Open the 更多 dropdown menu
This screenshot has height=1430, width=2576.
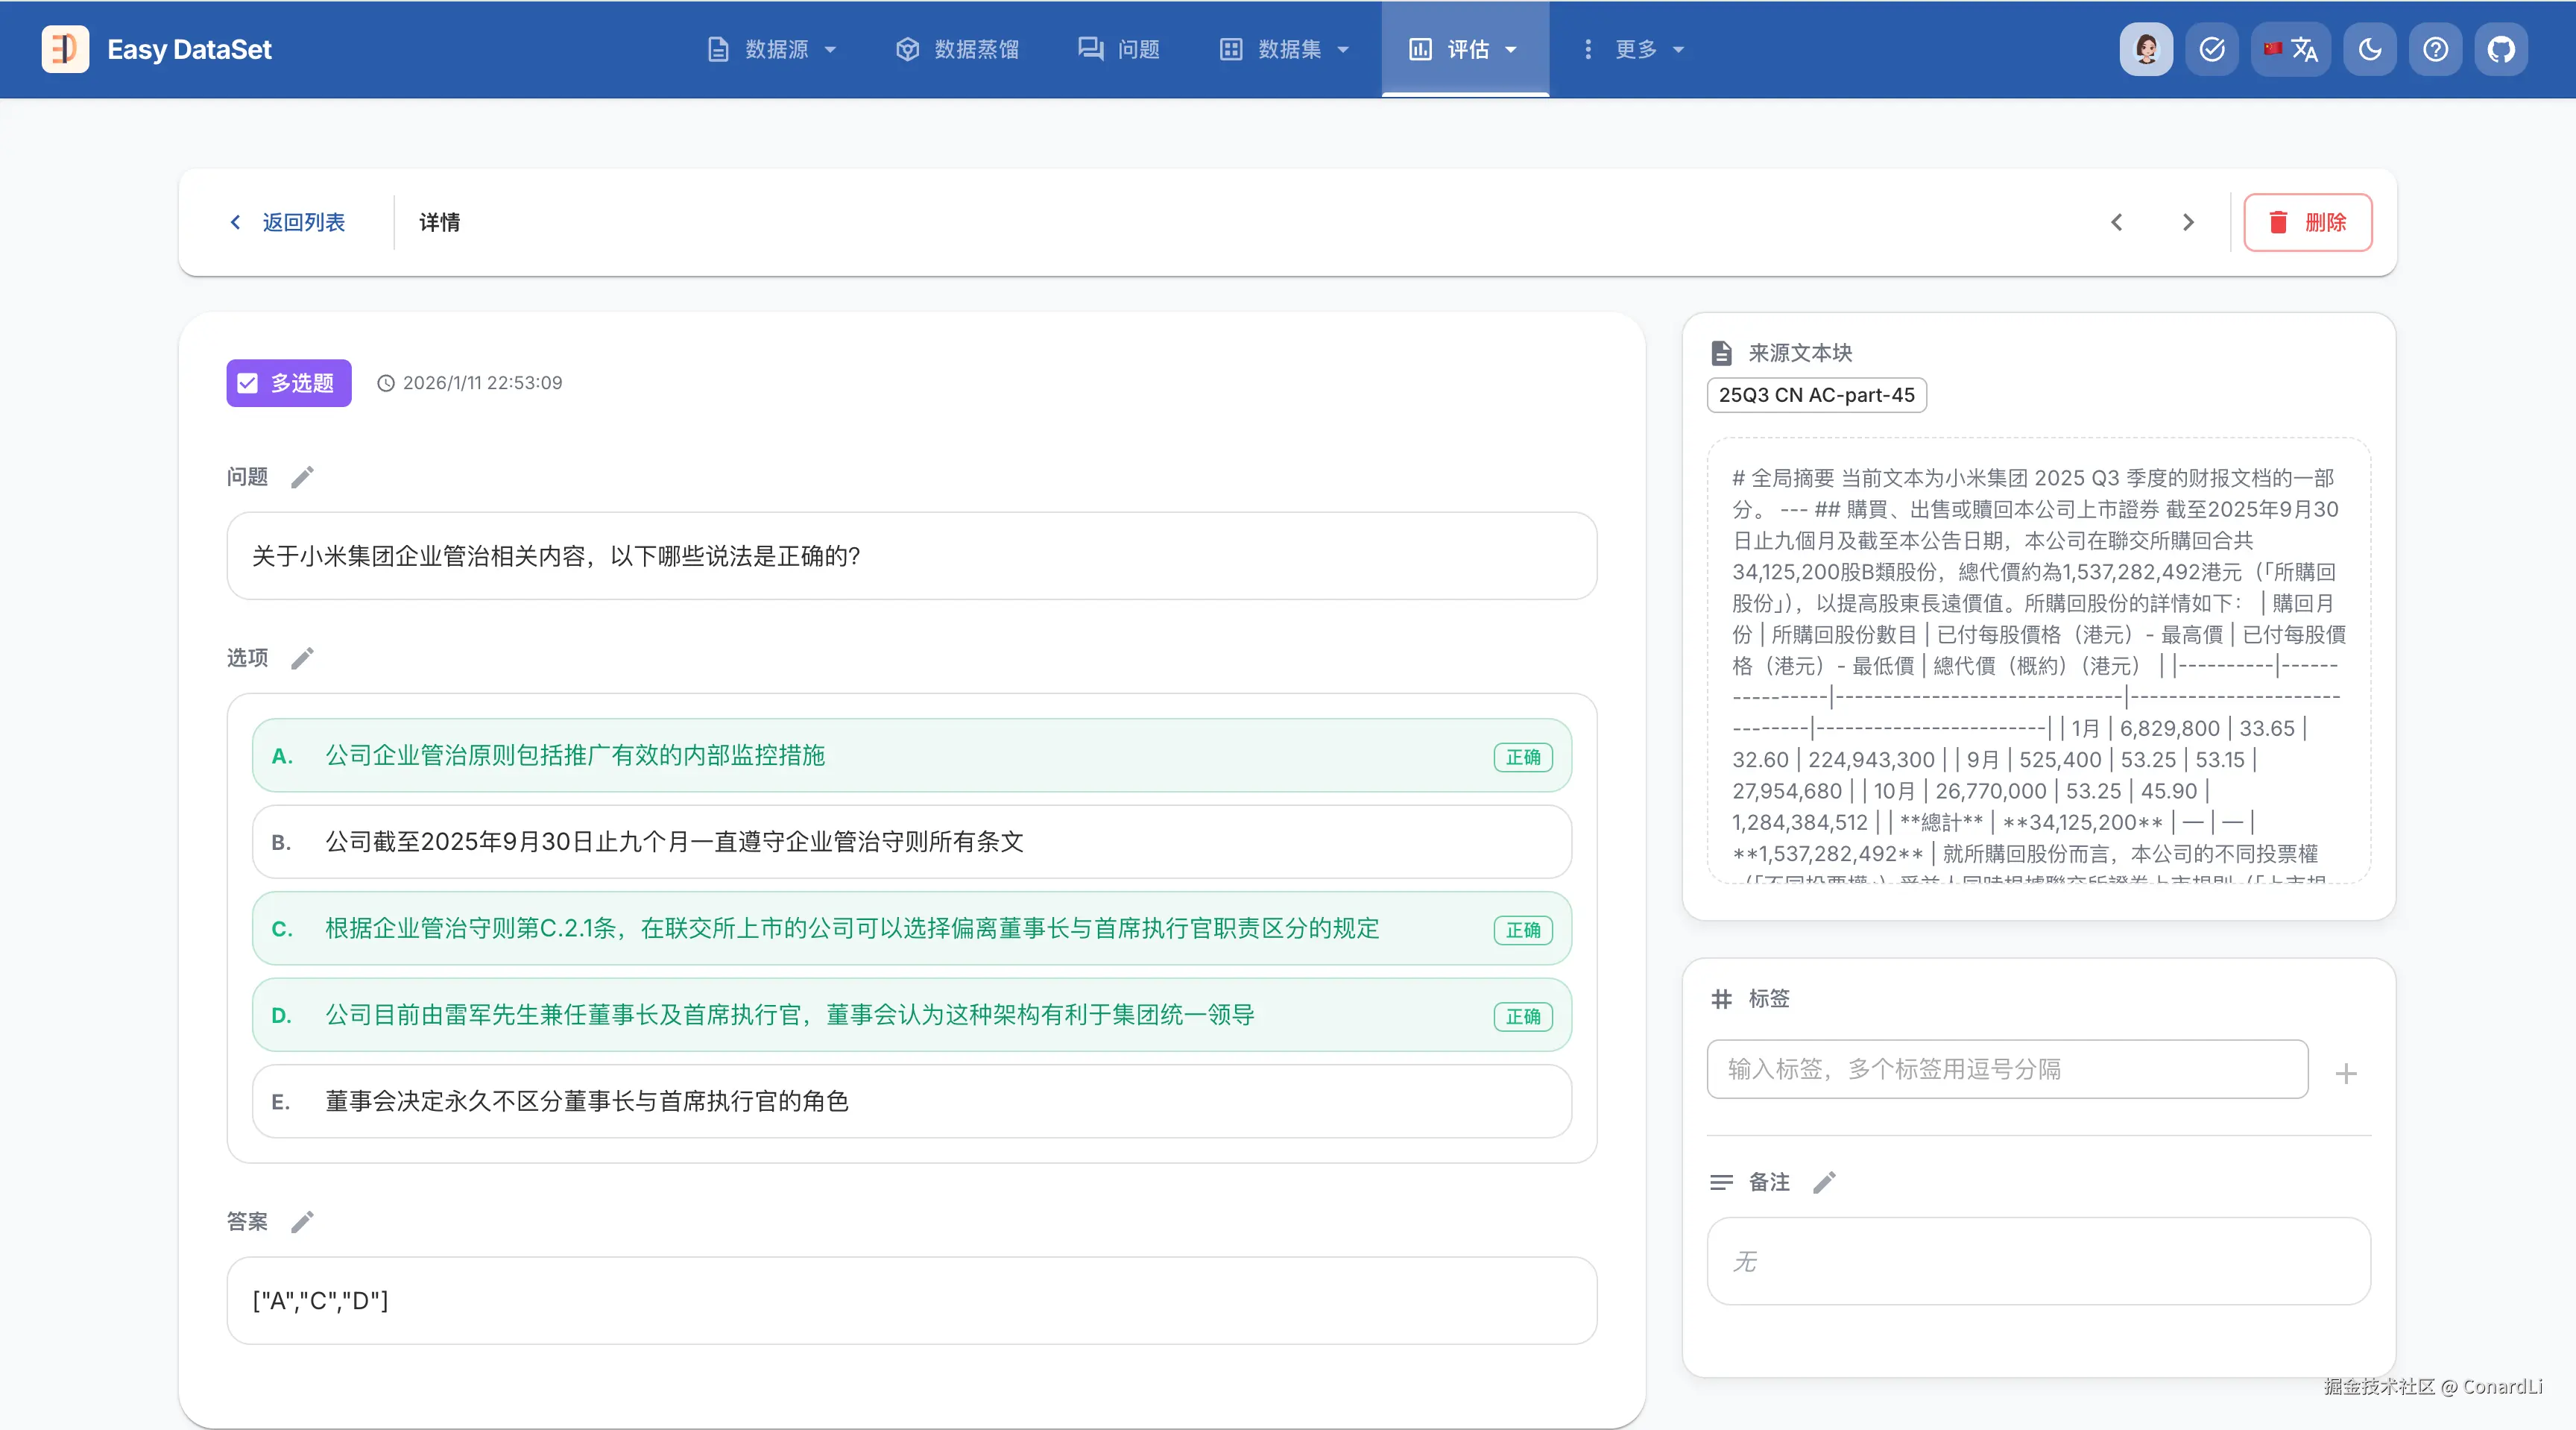tap(1635, 49)
